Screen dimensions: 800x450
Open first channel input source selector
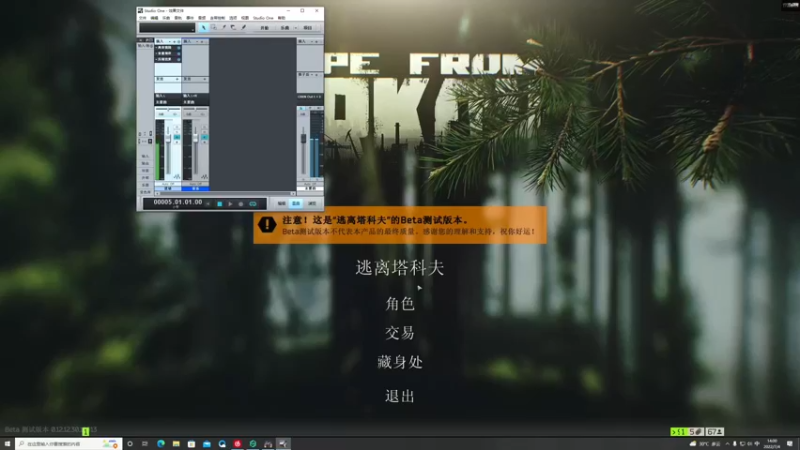(x=168, y=96)
